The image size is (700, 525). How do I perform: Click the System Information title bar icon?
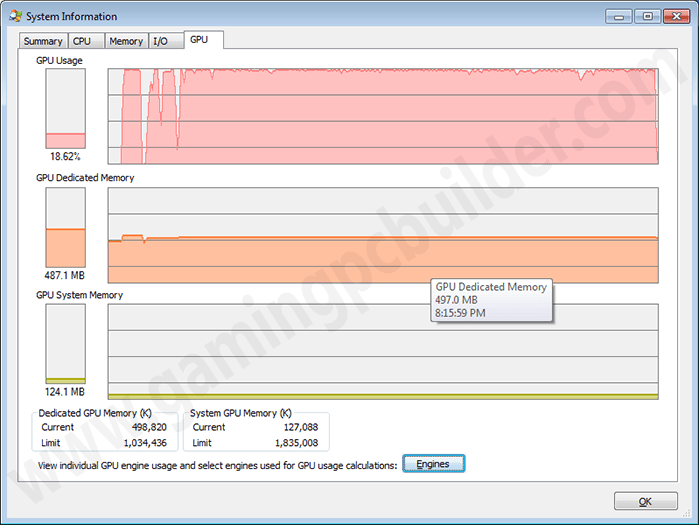point(16,17)
